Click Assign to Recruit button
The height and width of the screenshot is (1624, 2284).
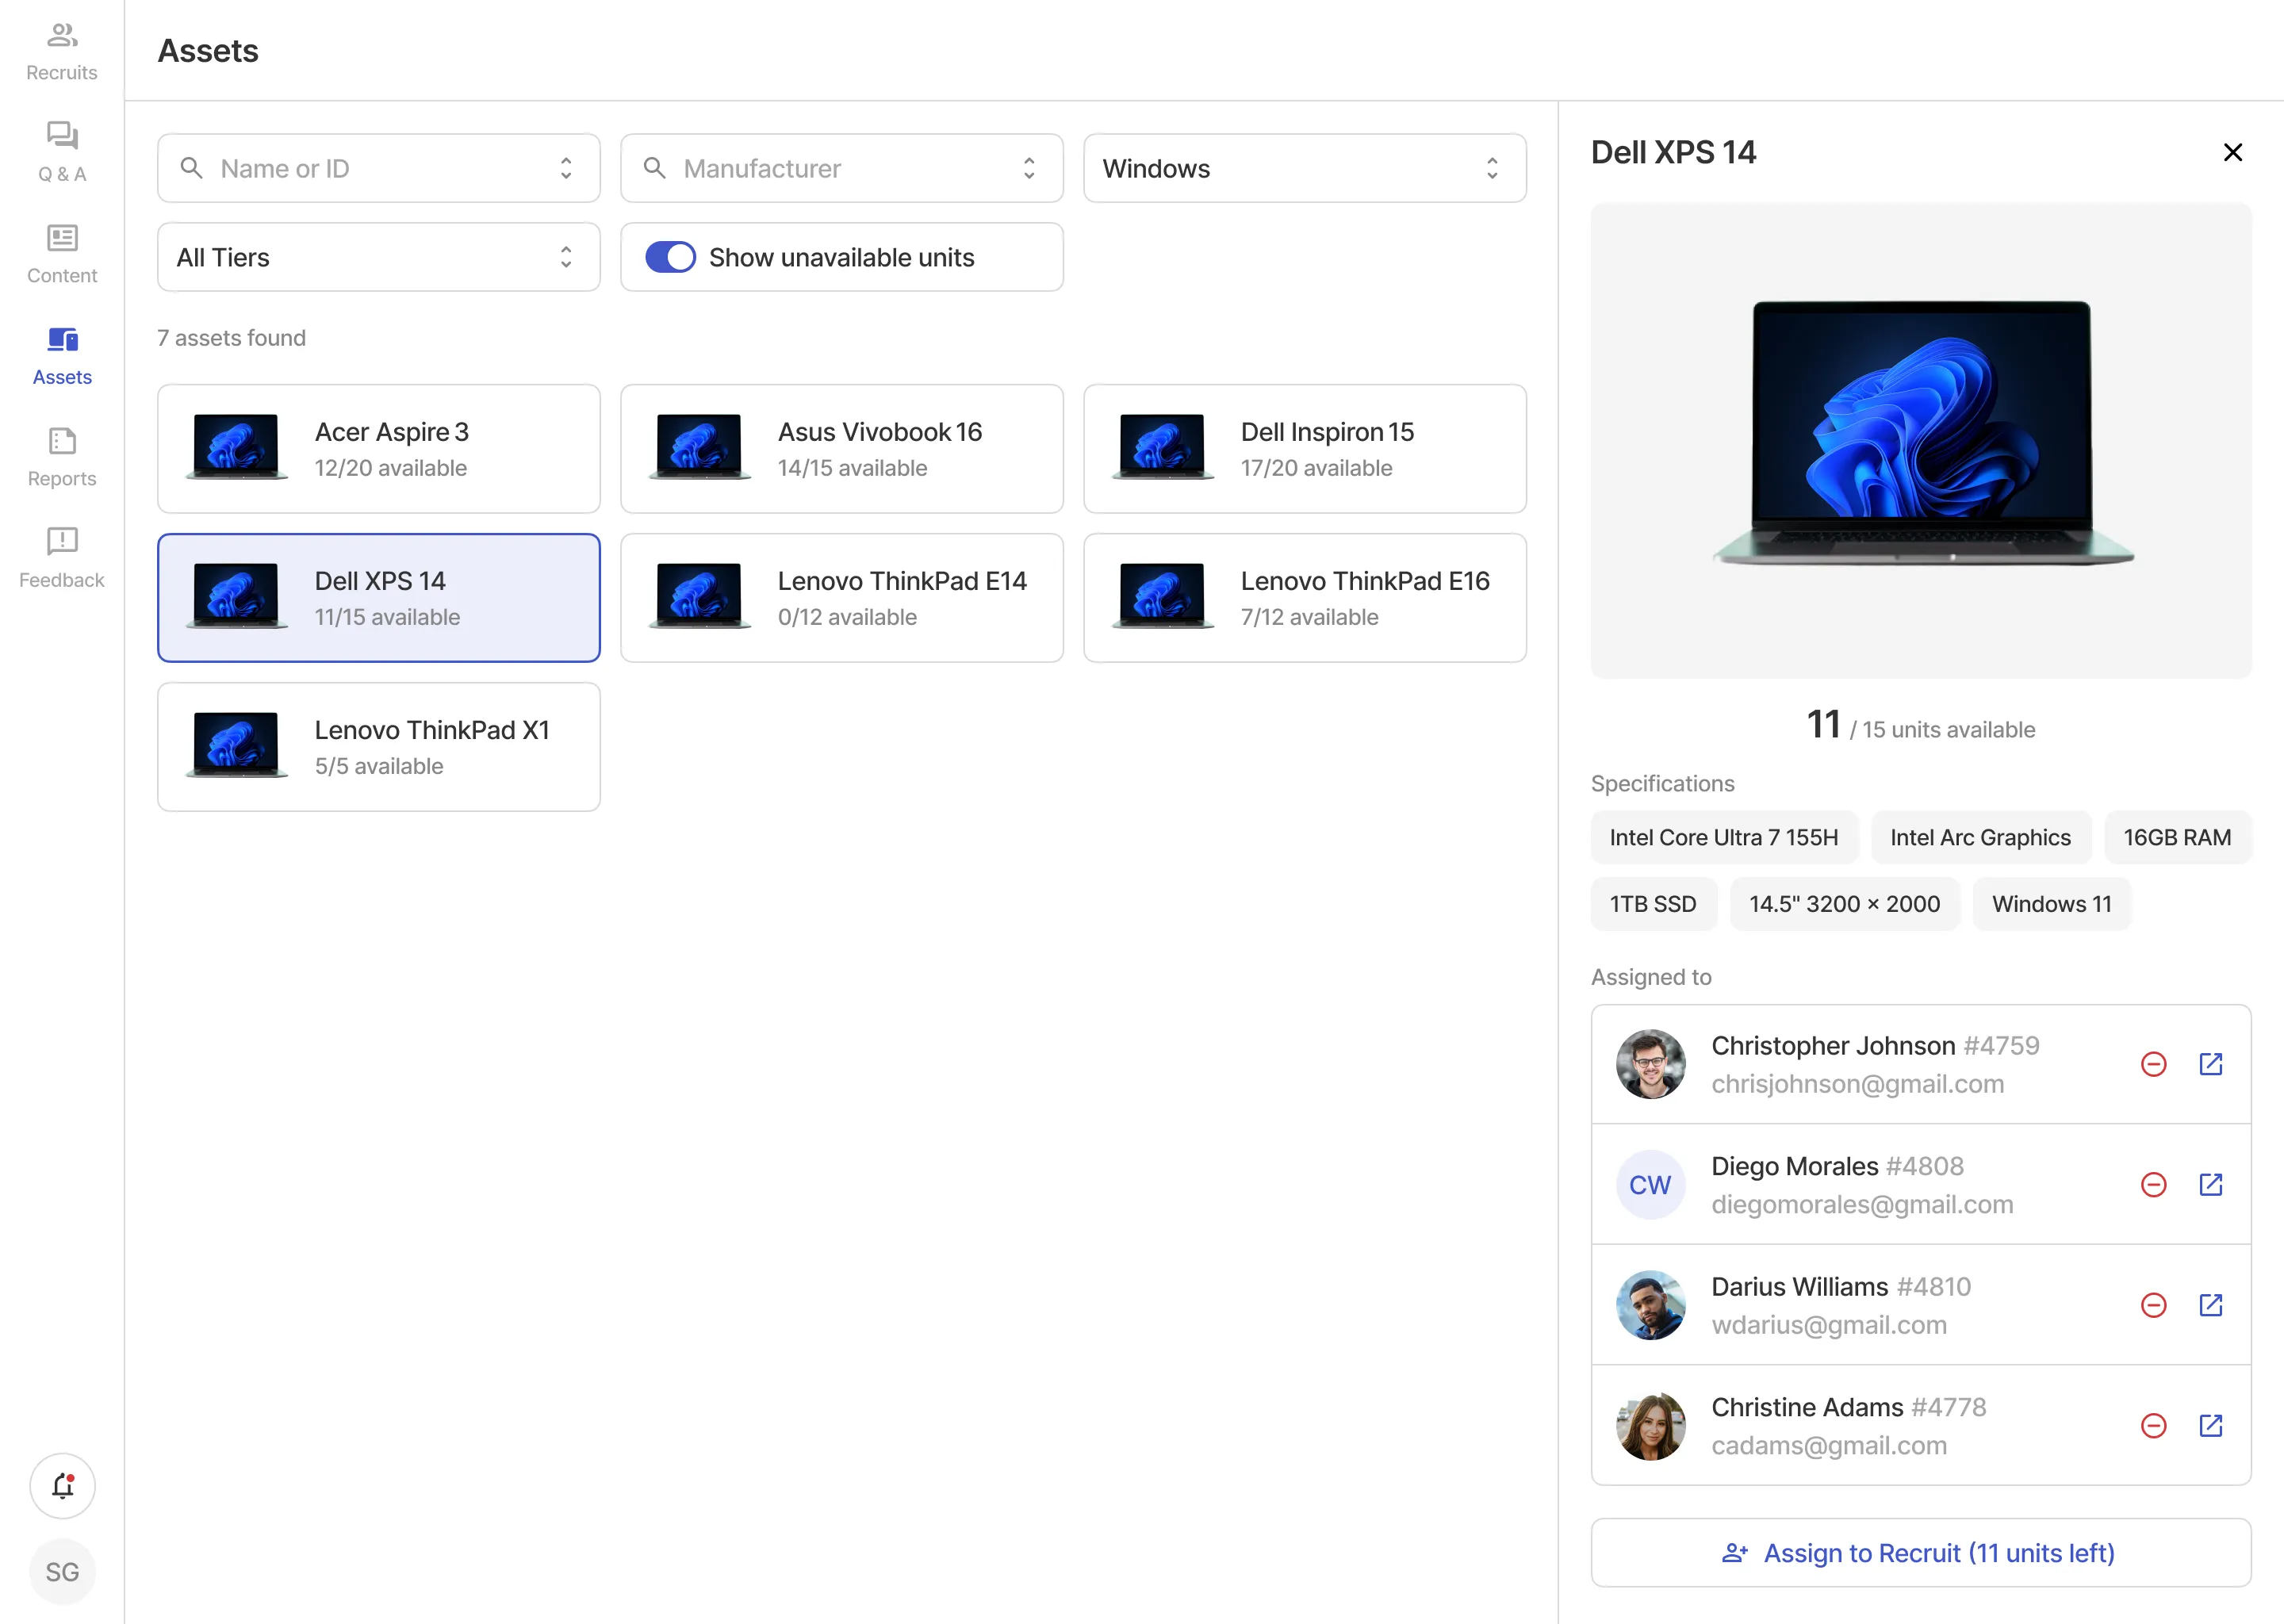(1920, 1552)
